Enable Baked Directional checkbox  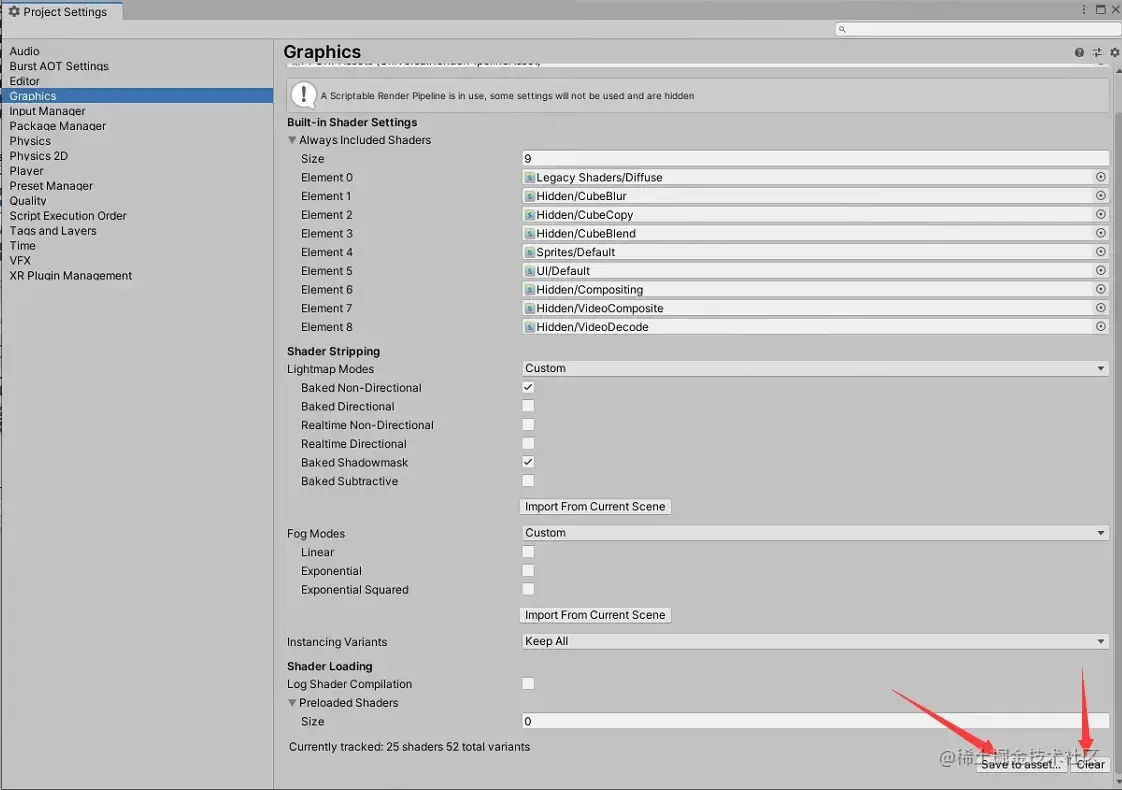(x=528, y=406)
